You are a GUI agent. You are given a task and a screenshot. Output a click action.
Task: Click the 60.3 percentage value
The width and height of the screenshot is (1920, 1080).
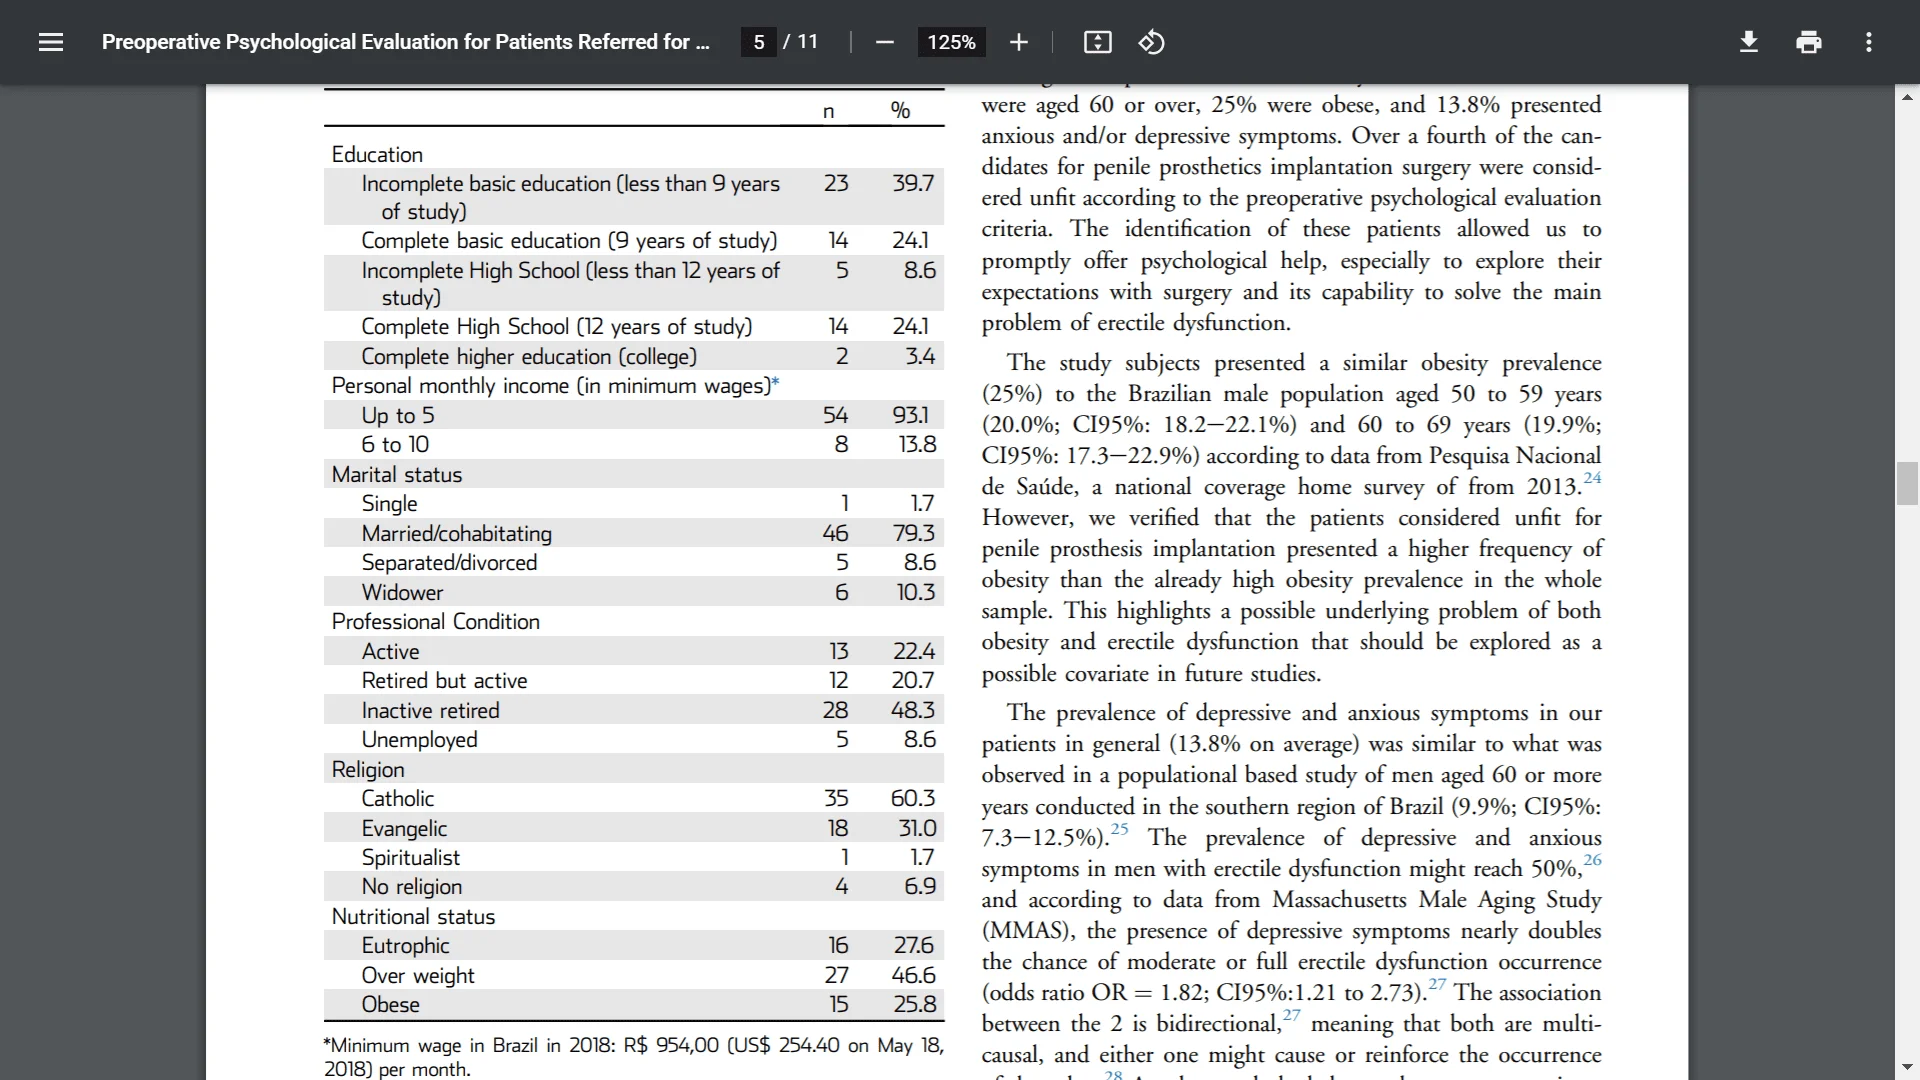(913, 798)
